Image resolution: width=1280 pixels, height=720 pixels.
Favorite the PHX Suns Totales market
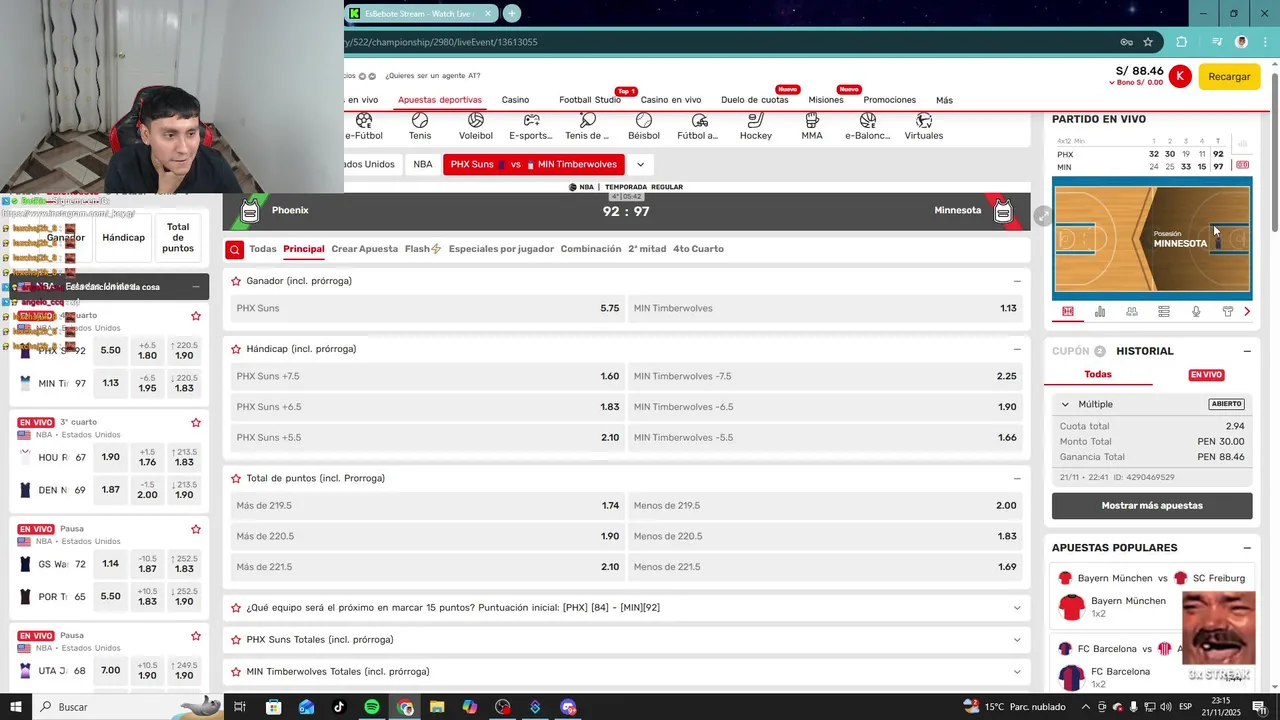click(x=236, y=640)
